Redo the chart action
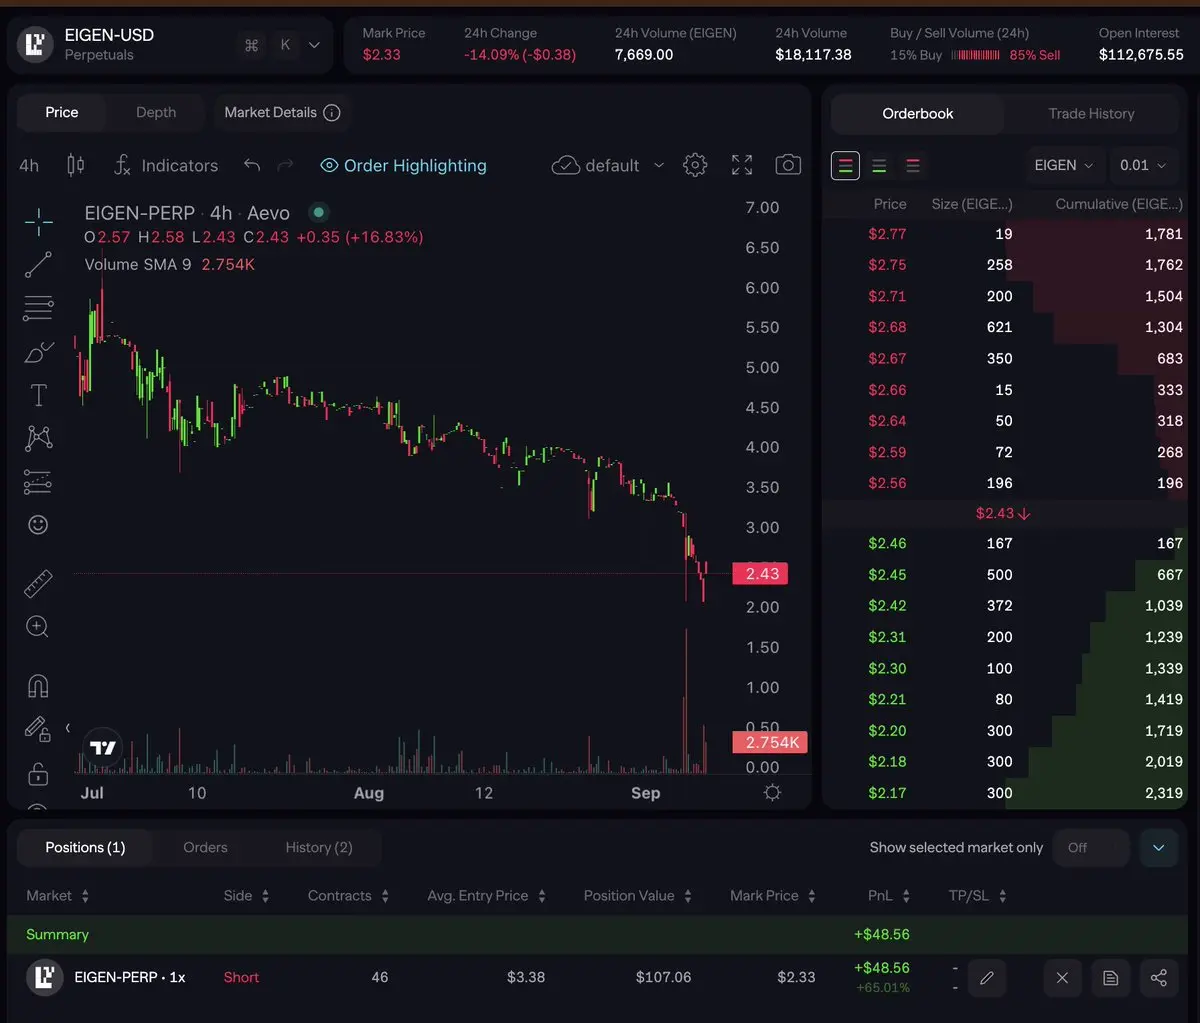1200x1023 pixels. (x=285, y=165)
